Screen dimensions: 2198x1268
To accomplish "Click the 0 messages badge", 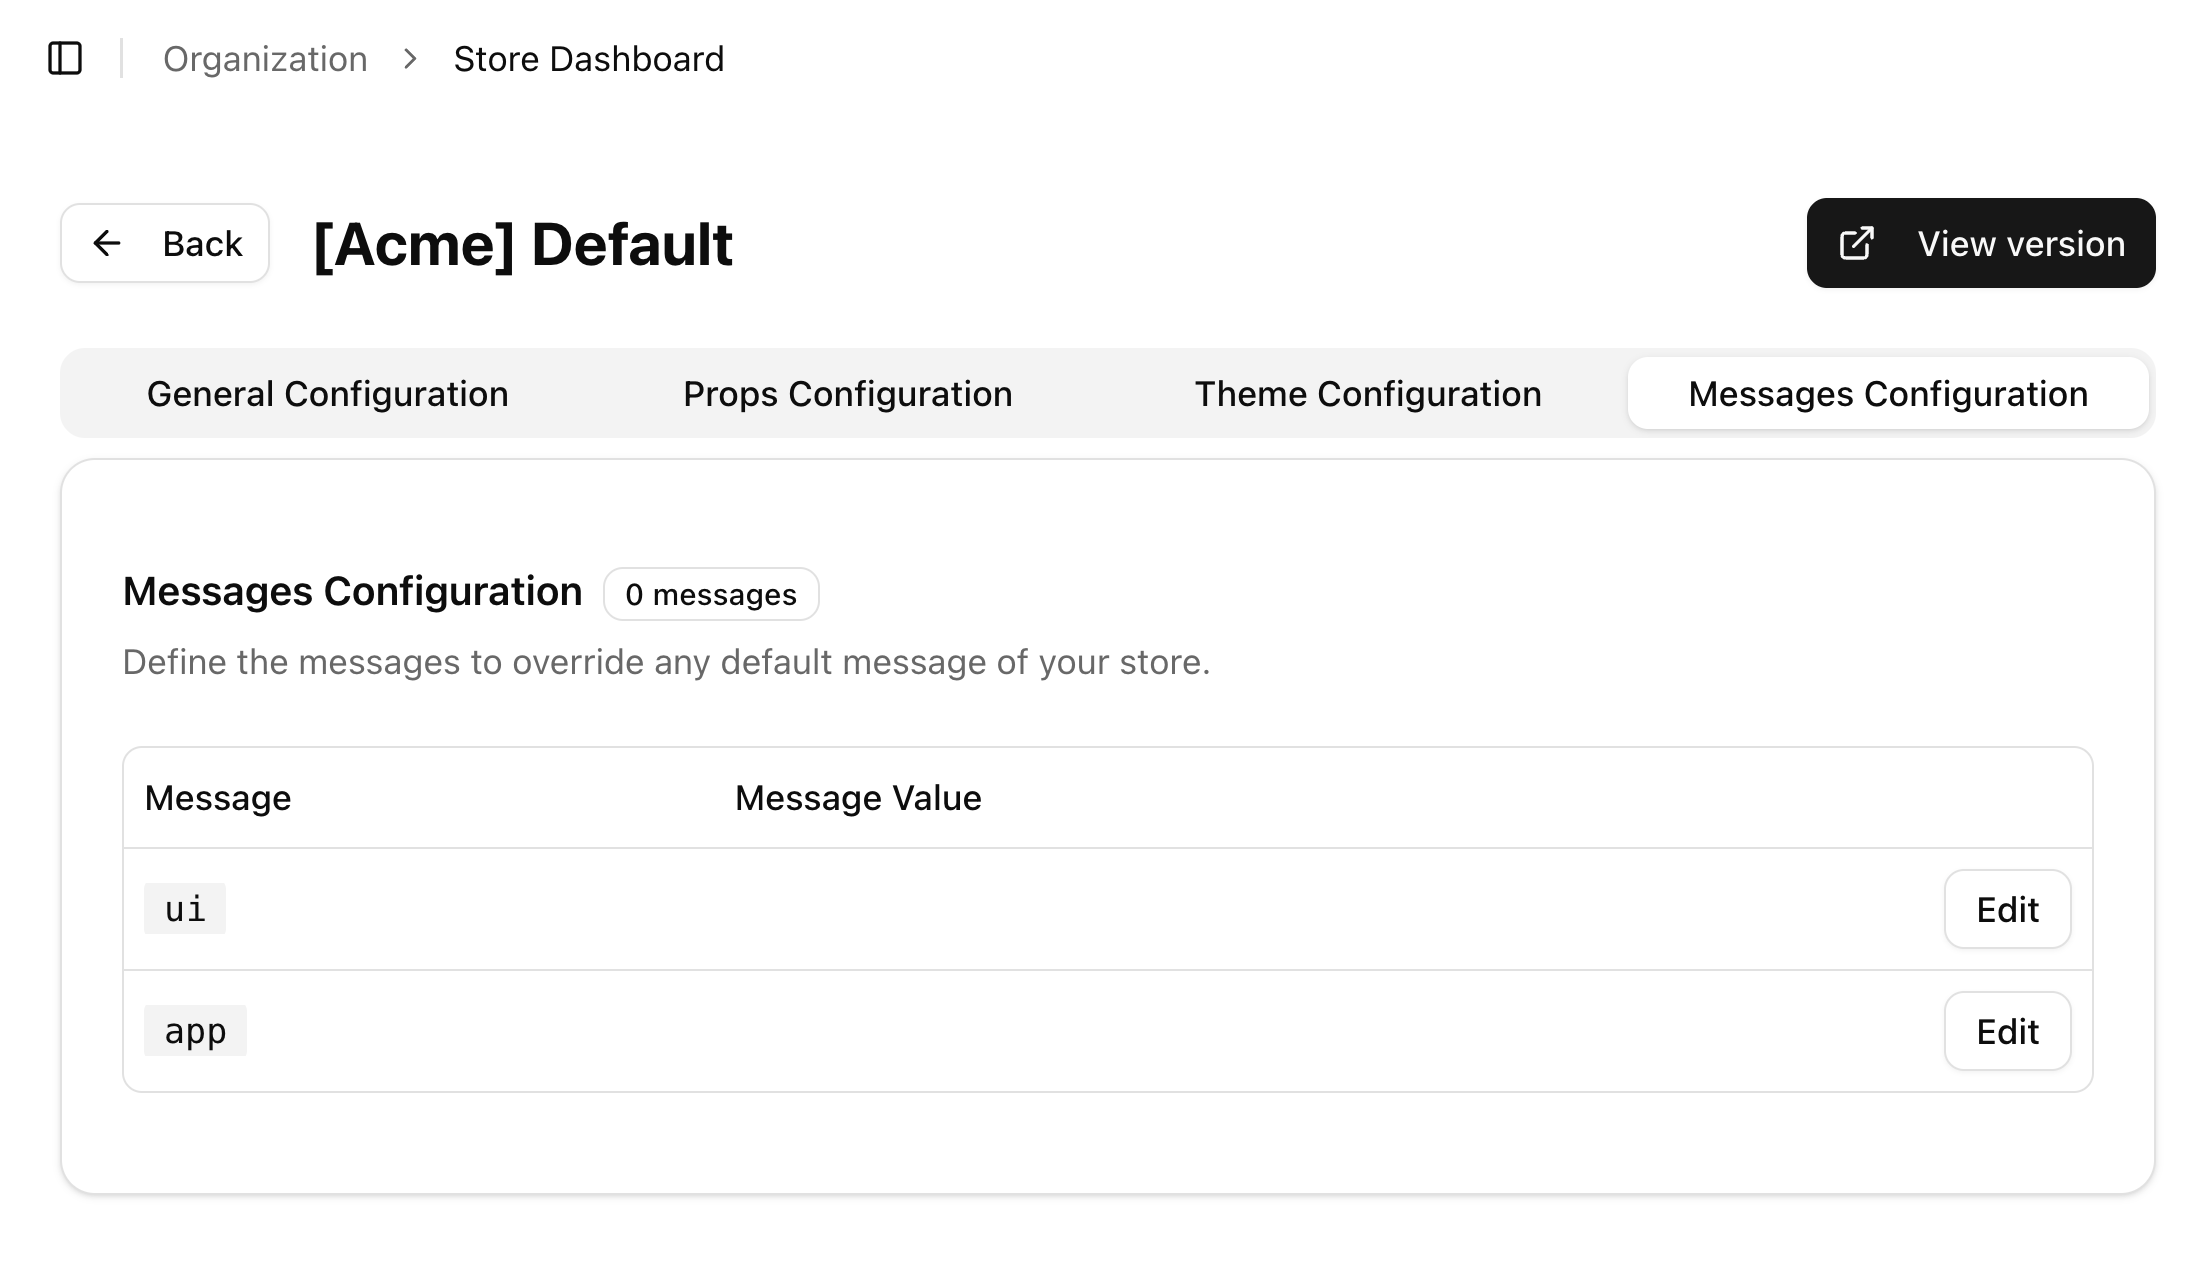I will (x=711, y=594).
